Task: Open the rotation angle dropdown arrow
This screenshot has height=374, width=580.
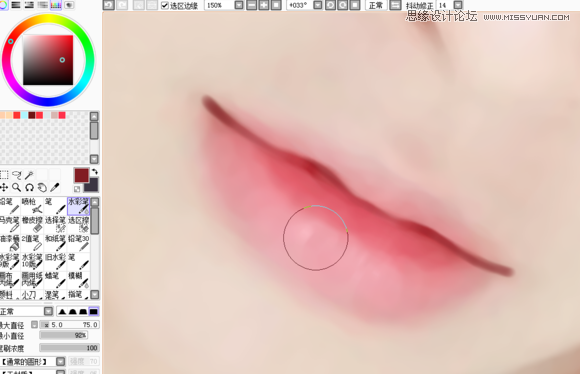Action: [x=318, y=5]
